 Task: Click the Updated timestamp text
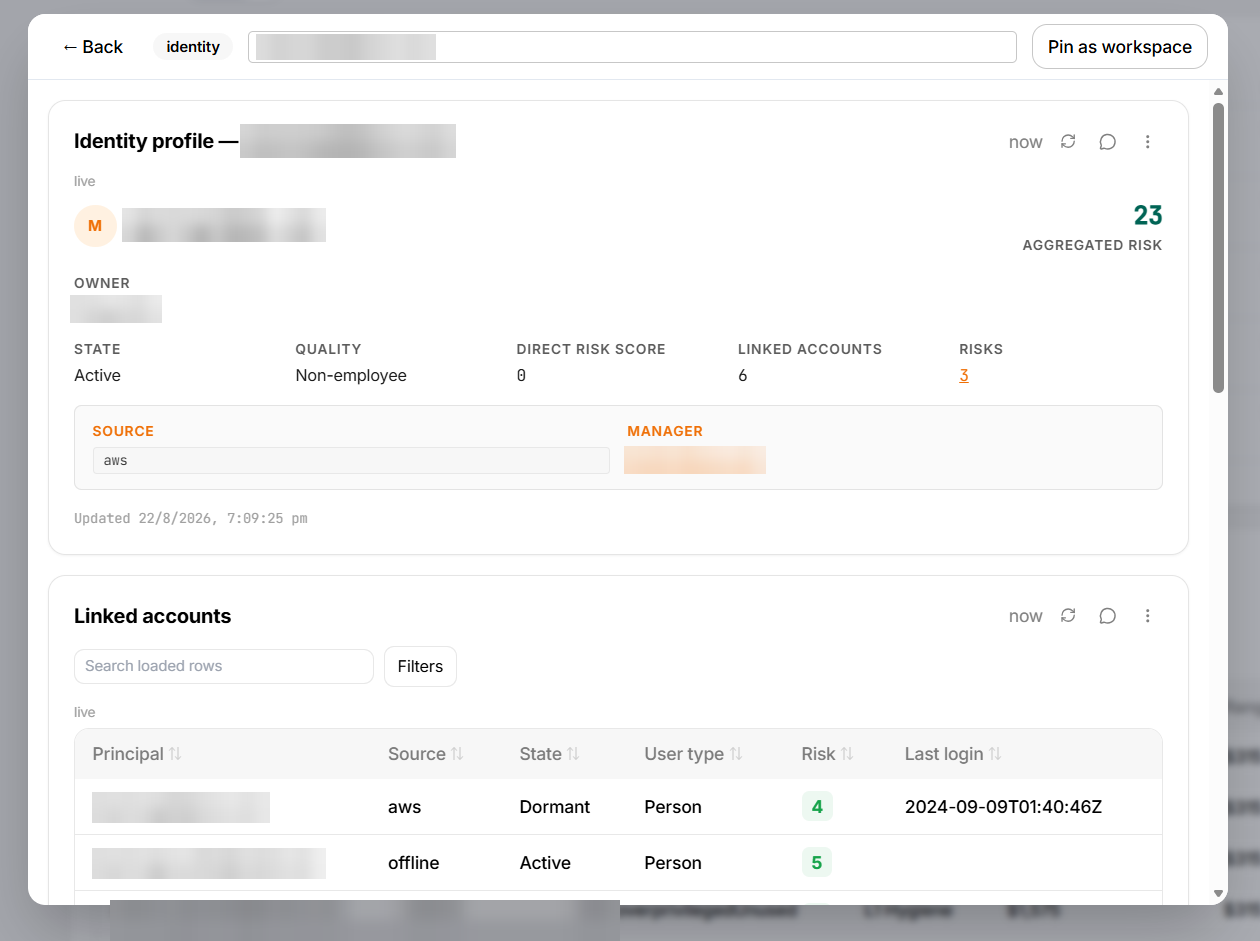[x=191, y=519]
